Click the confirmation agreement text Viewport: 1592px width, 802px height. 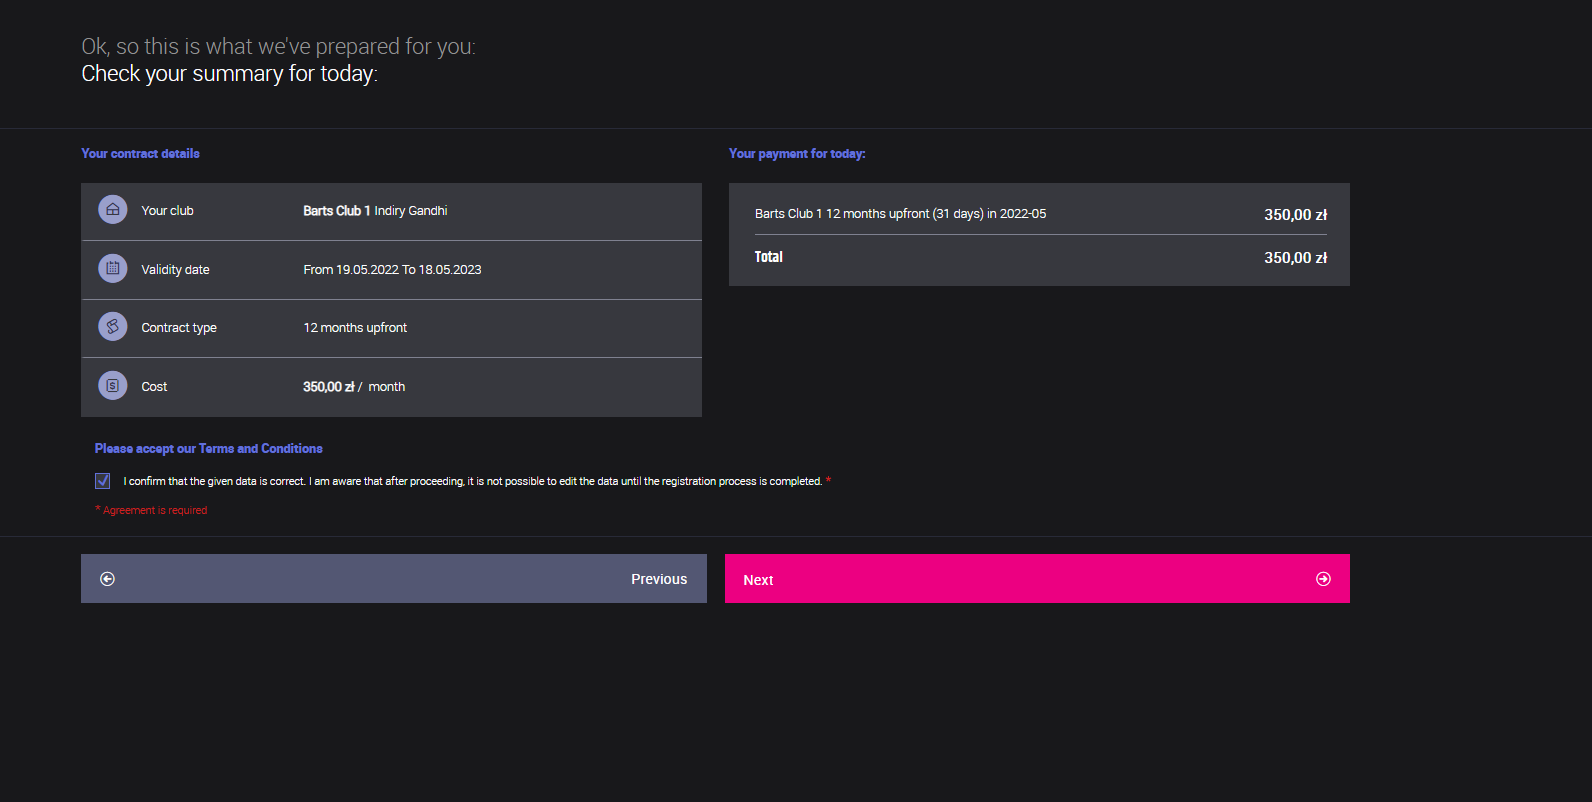coord(472,481)
